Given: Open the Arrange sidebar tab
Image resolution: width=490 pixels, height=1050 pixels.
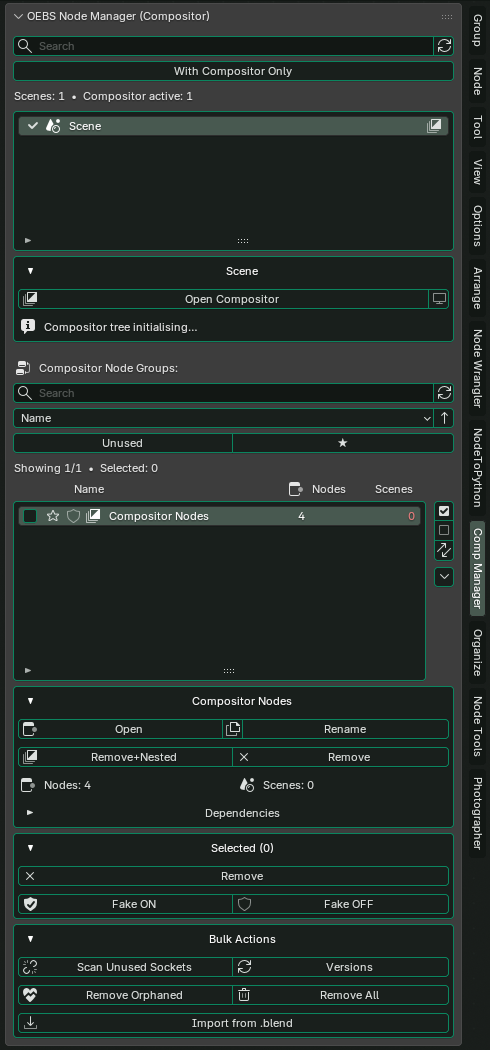Looking at the screenshot, I should (x=477, y=289).
